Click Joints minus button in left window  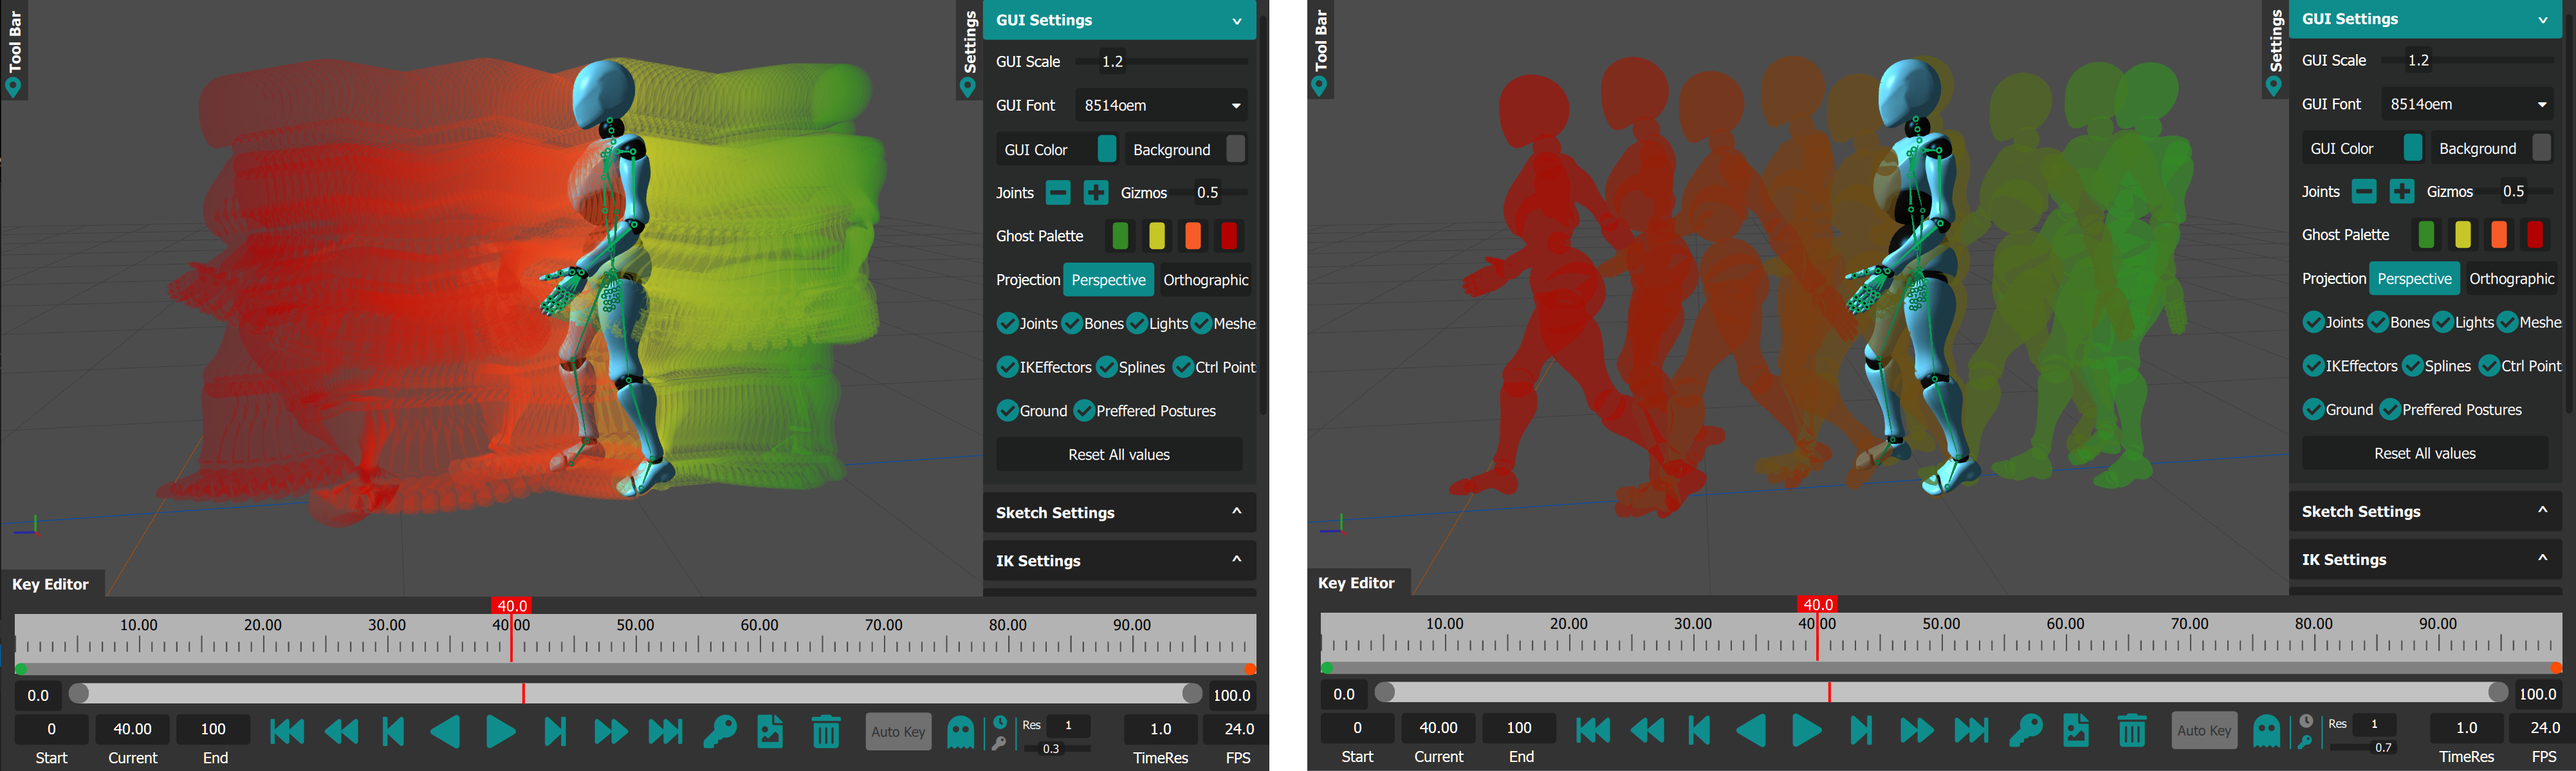pos(1058,192)
